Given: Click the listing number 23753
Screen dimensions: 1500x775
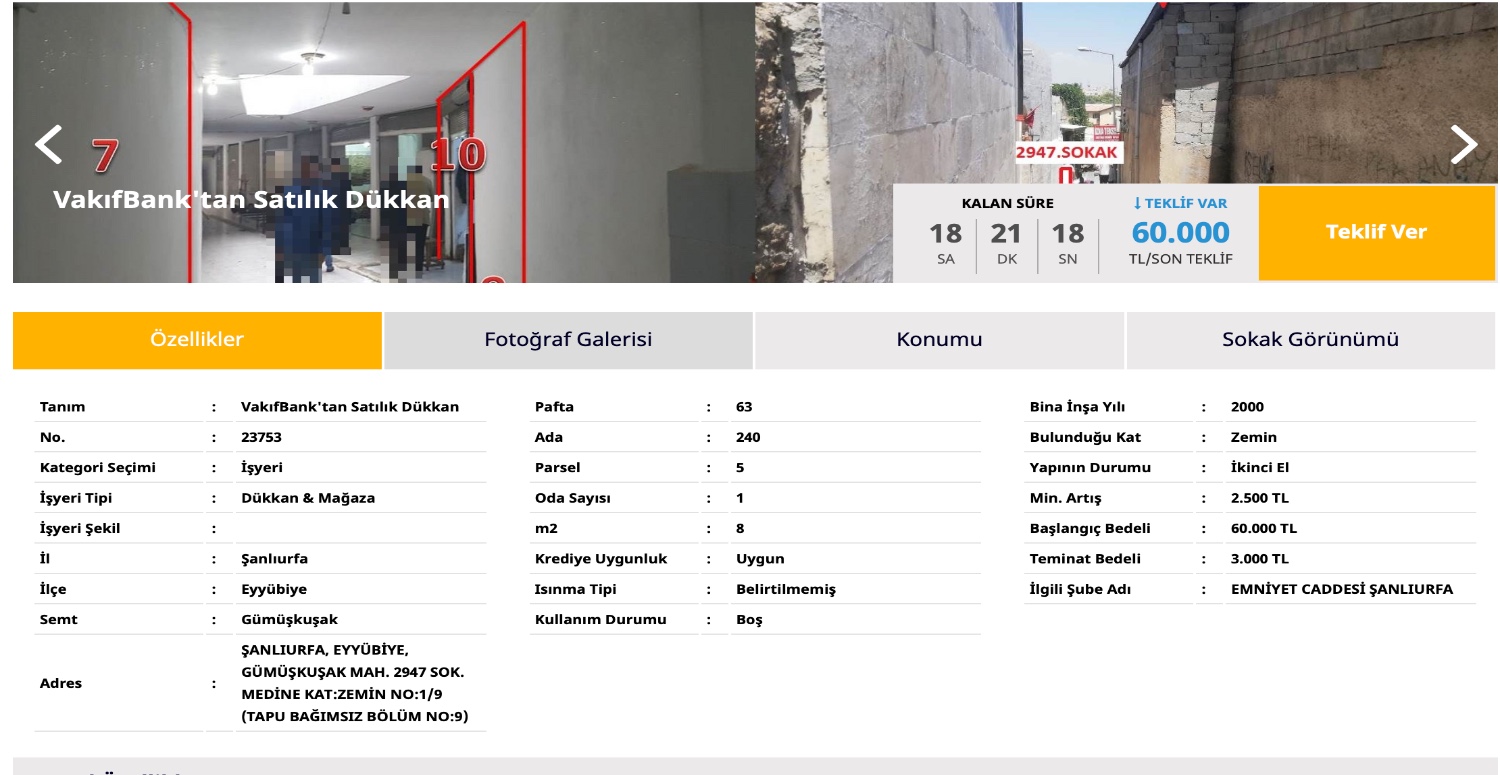Looking at the screenshot, I should coord(262,437).
